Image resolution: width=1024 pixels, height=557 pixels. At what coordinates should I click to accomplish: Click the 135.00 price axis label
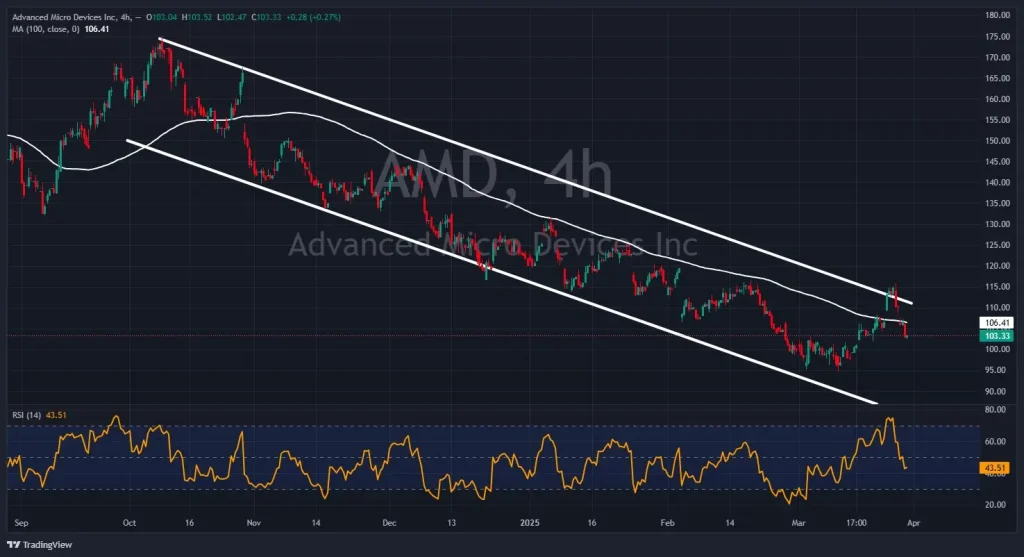(997, 203)
